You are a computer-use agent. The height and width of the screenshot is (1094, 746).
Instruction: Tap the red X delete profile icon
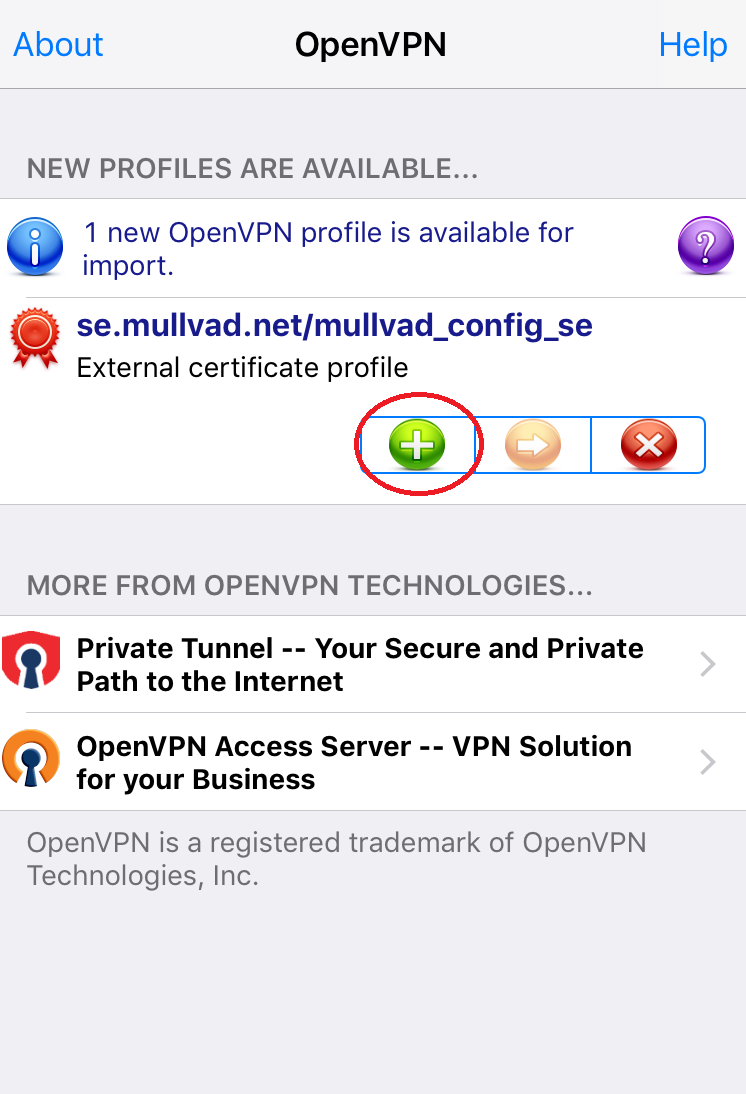(648, 444)
